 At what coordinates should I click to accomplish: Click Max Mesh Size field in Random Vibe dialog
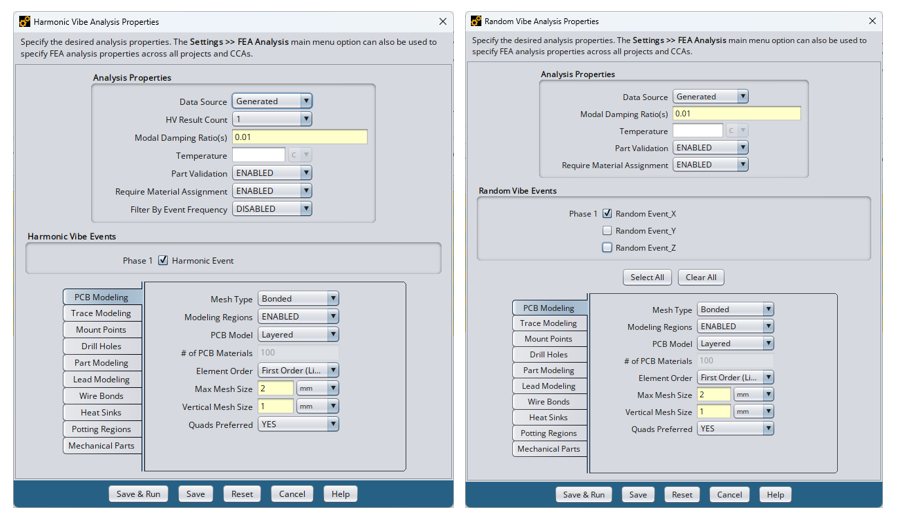[714, 395]
